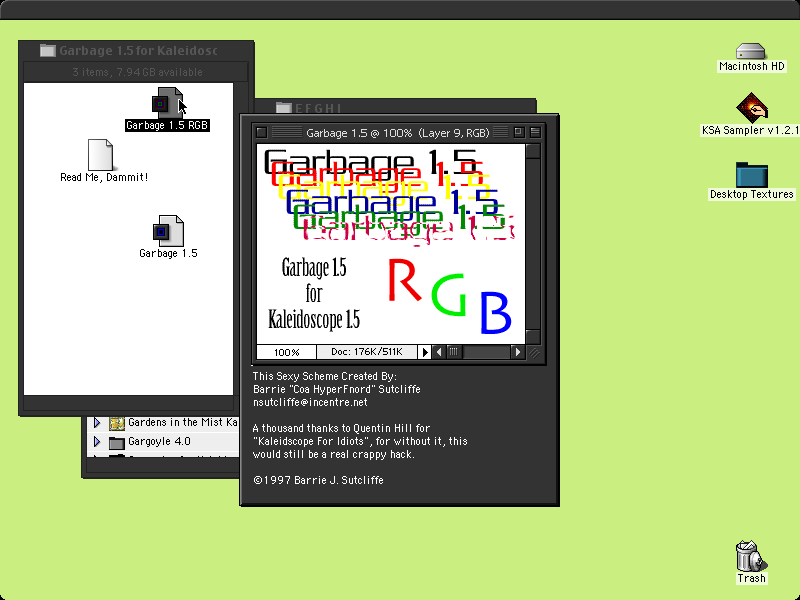This screenshot has width=800, height=600.
Task: Click the close box of the Garbage 1.5 image window
Action: click(261, 133)
